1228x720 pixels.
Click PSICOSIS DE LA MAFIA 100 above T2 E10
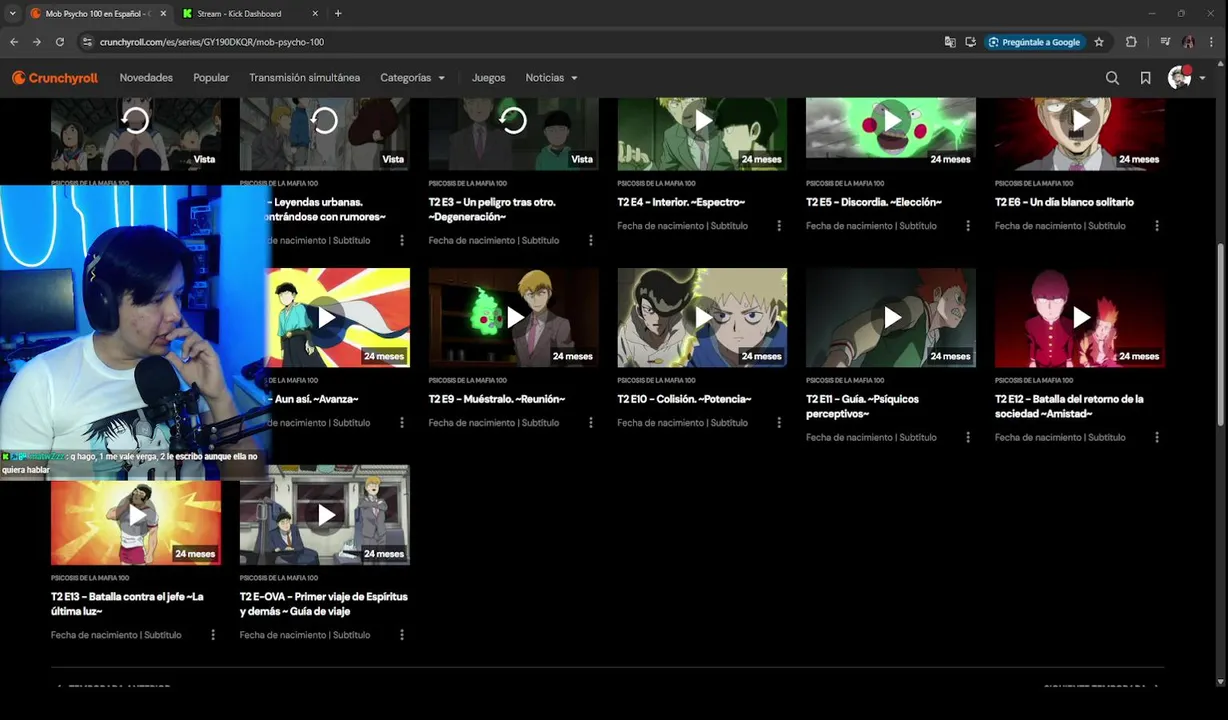coord(656,380)
